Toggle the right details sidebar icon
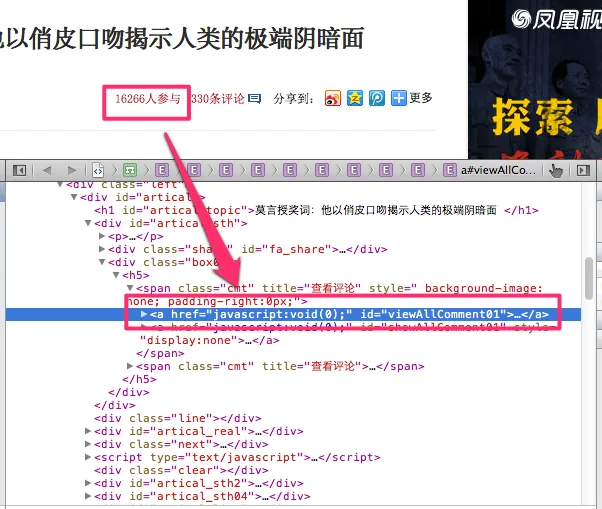602x509 pixels. [x=583, y=170]
